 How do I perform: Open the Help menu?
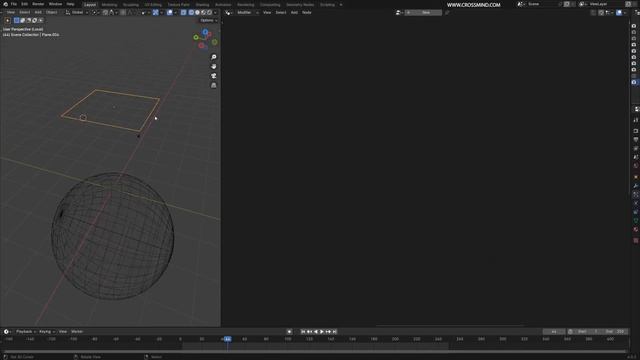coord(70,4)
